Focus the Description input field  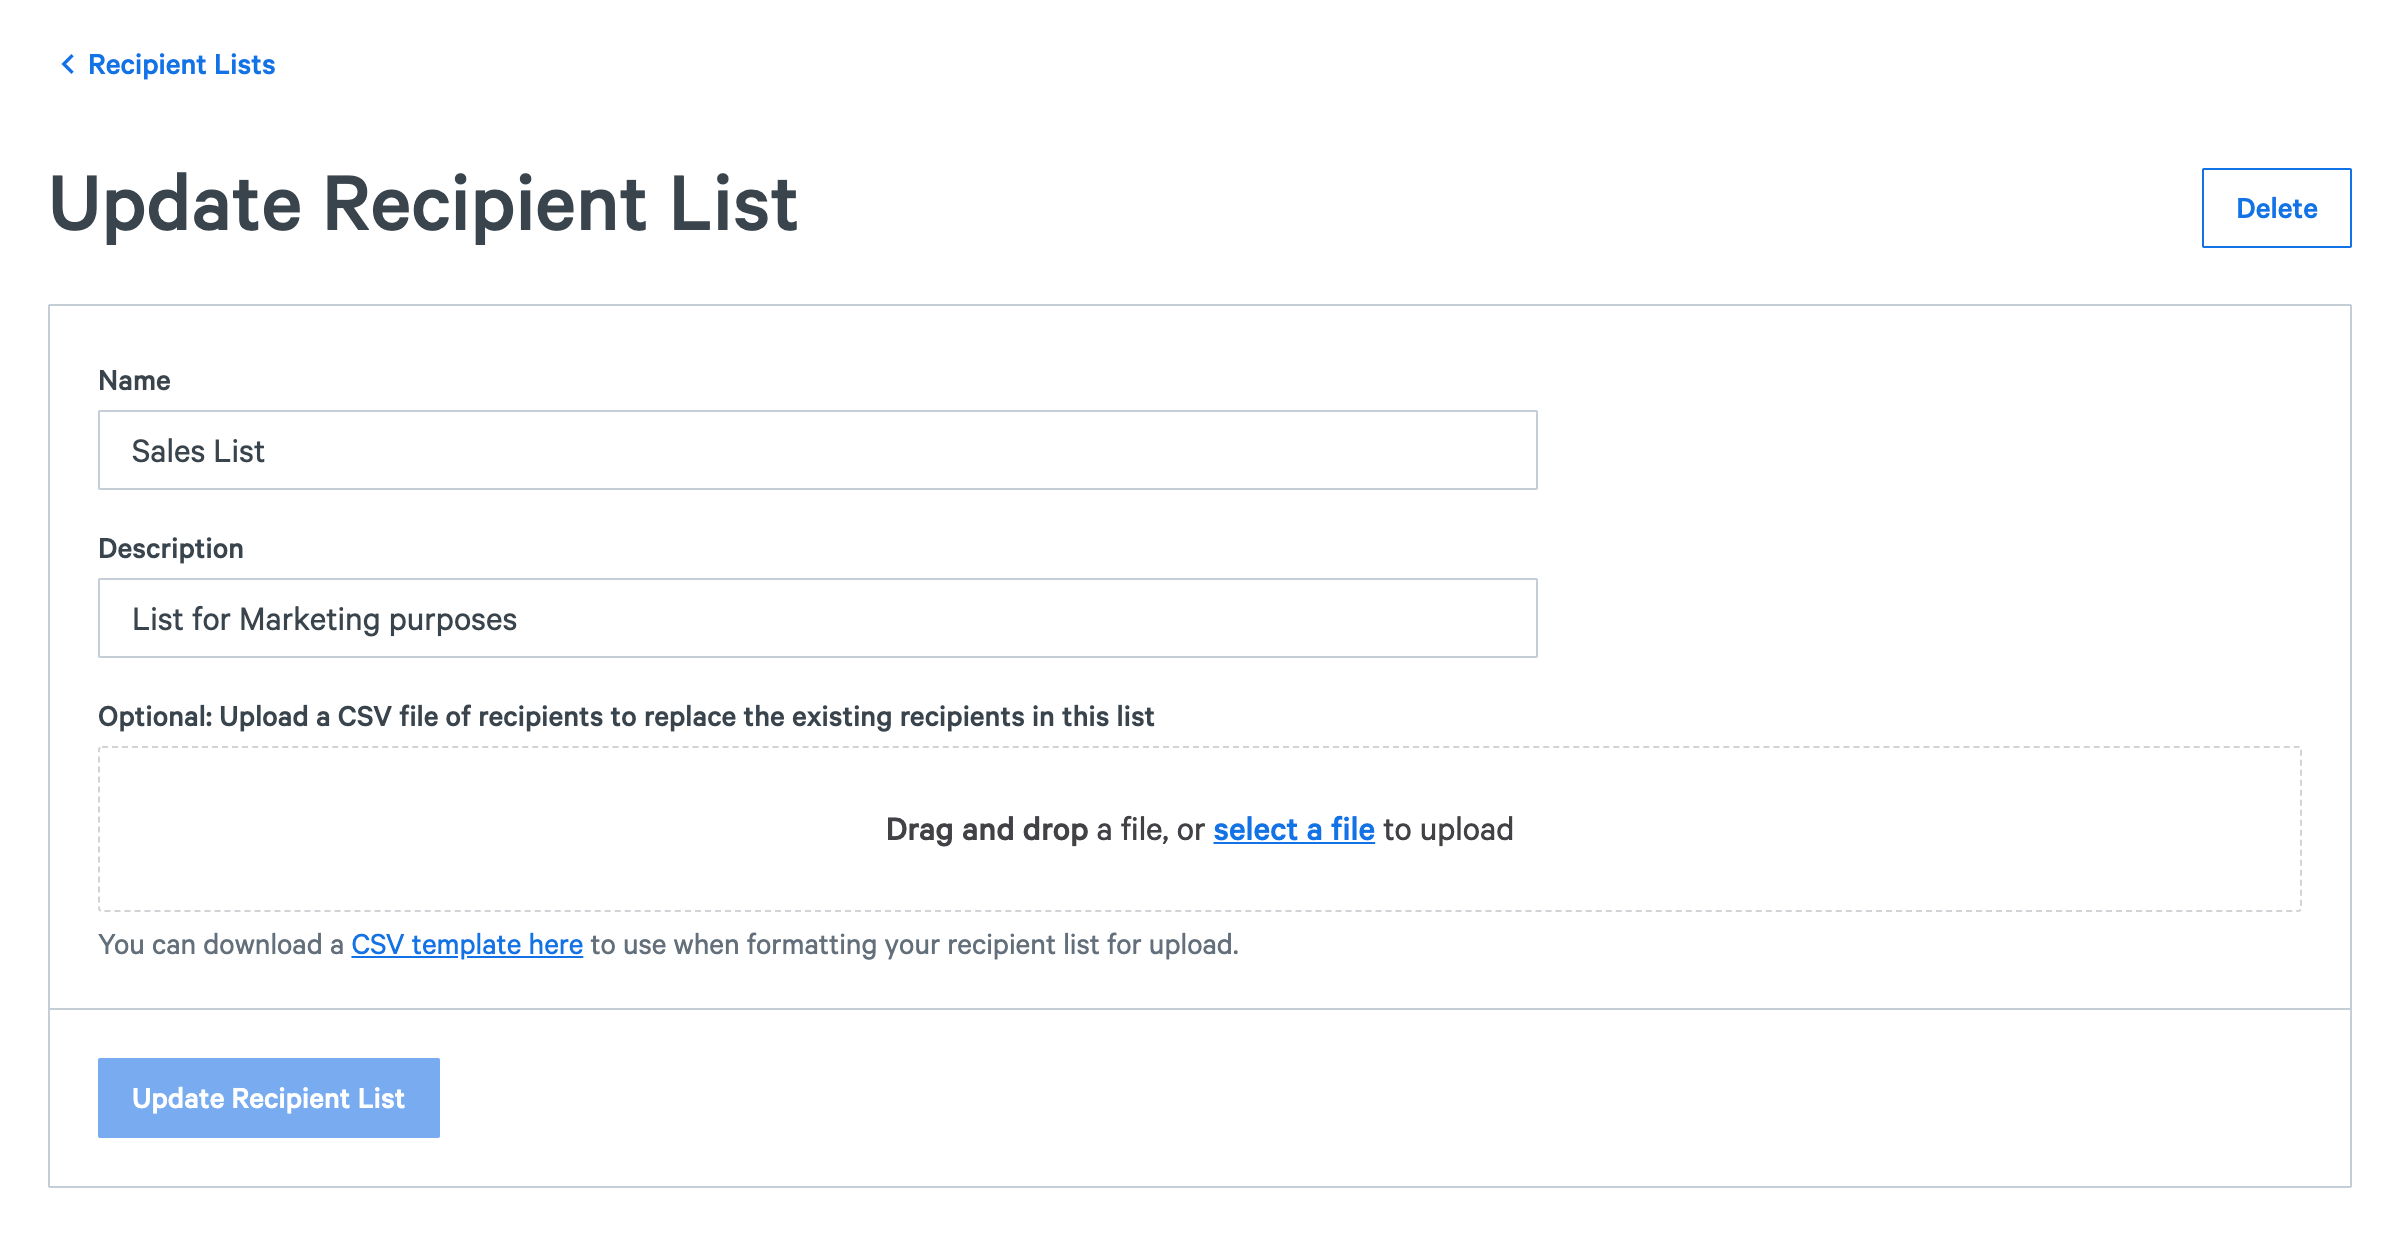817,618
